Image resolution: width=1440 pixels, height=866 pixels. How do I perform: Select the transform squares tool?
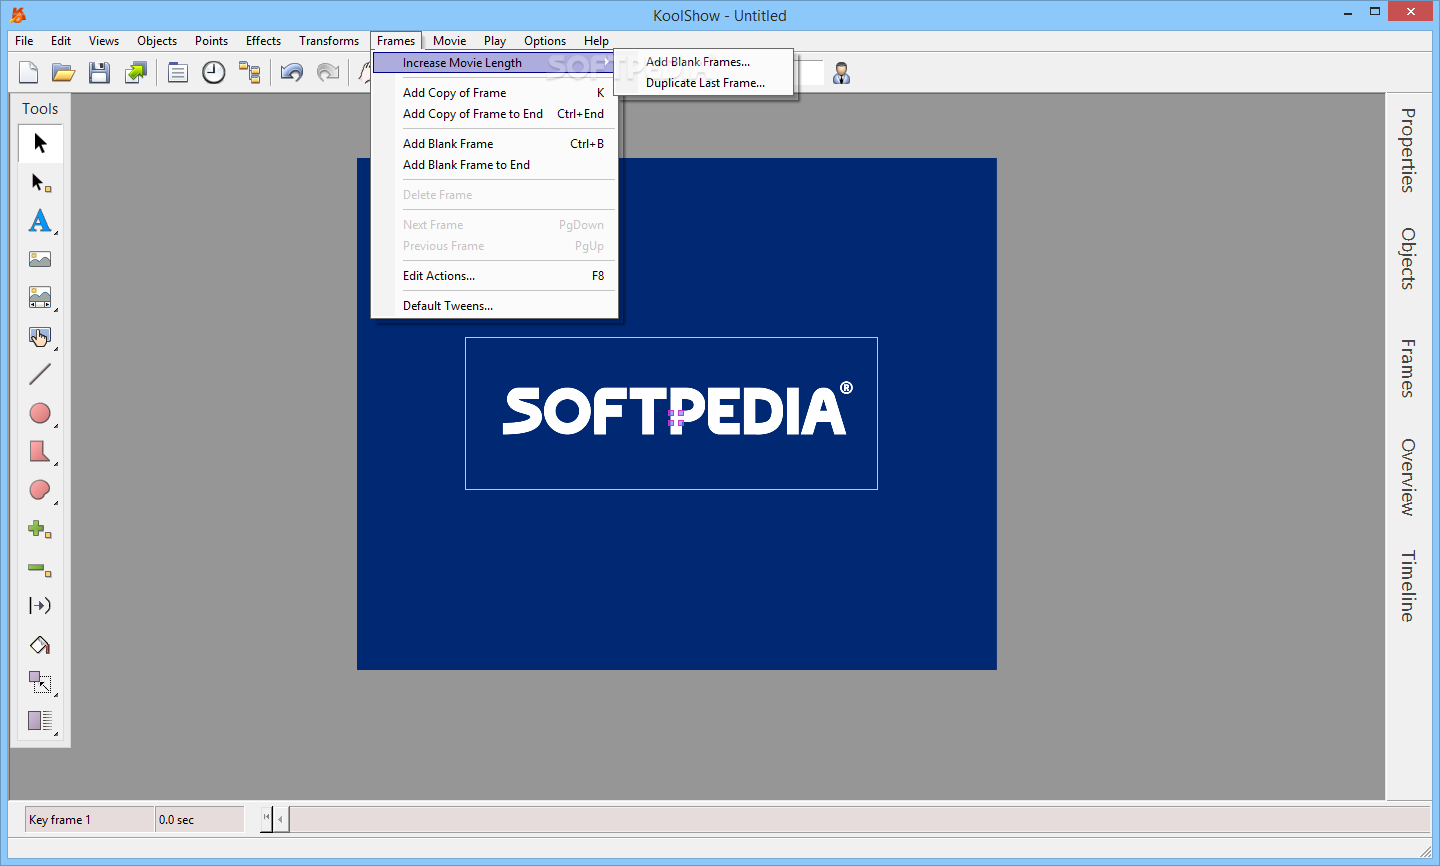click(x=40, y=682)
